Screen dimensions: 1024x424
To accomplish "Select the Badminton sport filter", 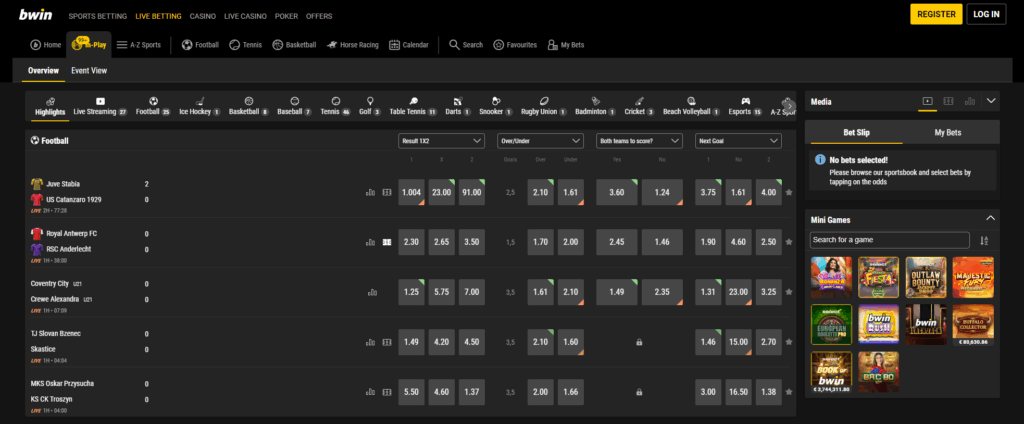I will (595, 106).
